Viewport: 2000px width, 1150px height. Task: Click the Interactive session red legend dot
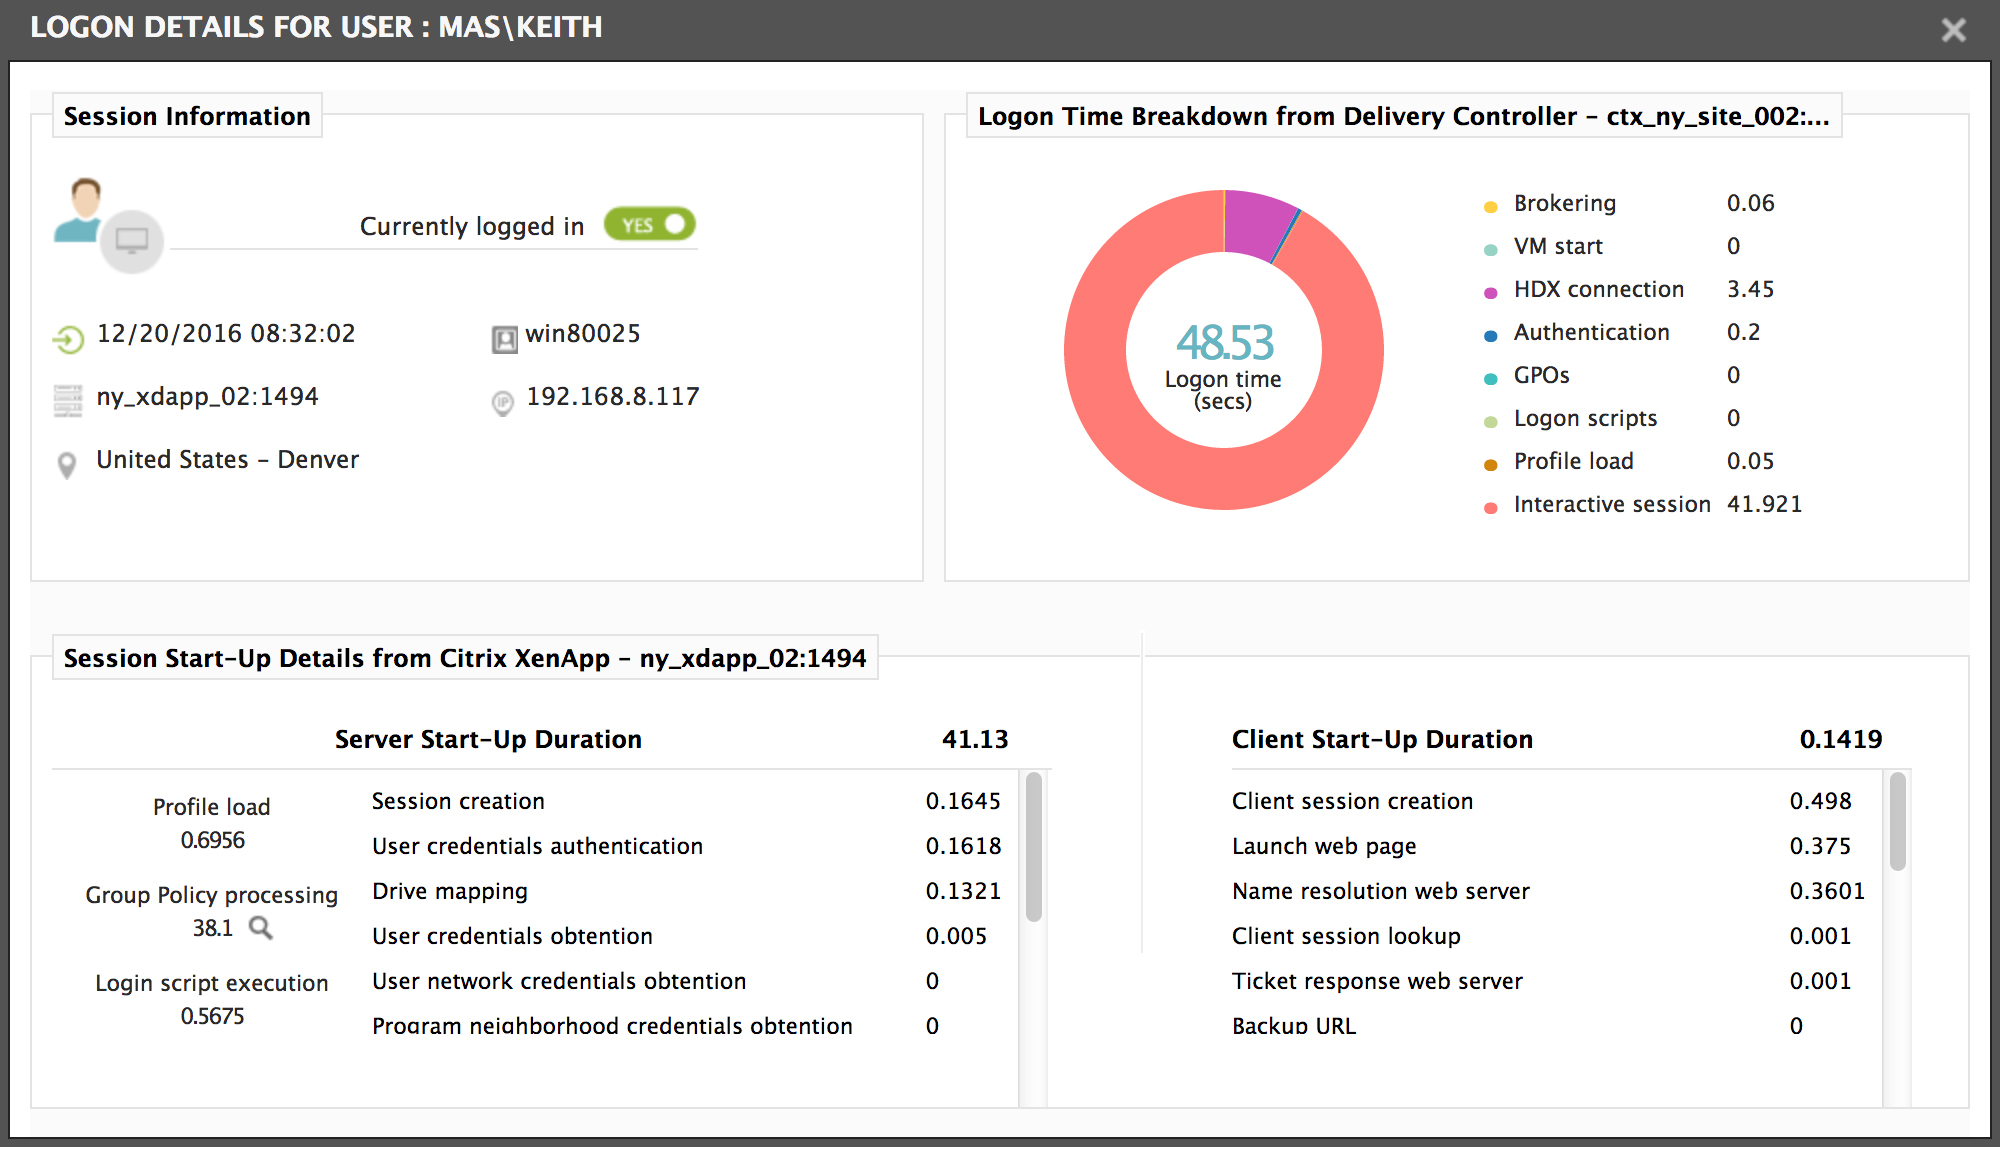click(1490, 507)
